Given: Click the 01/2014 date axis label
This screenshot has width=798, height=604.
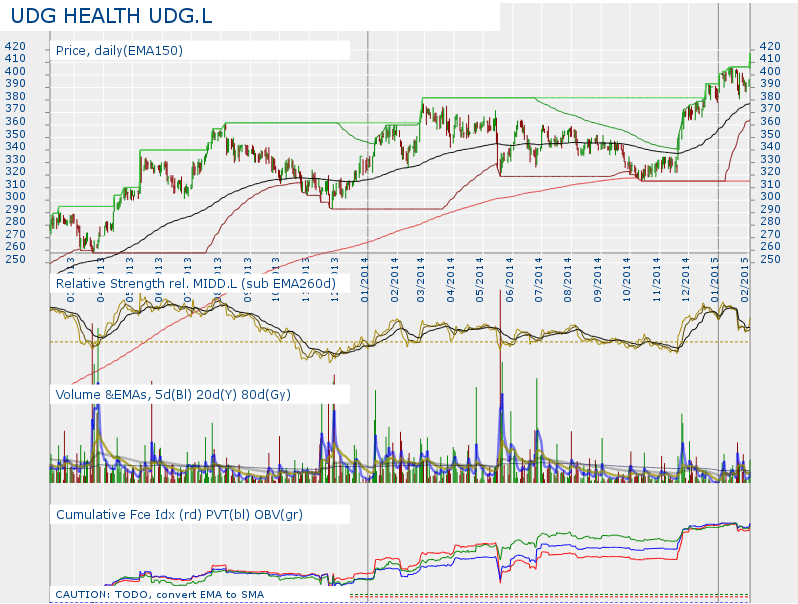Looking at the screenshot, I should (x=365, y=280).
